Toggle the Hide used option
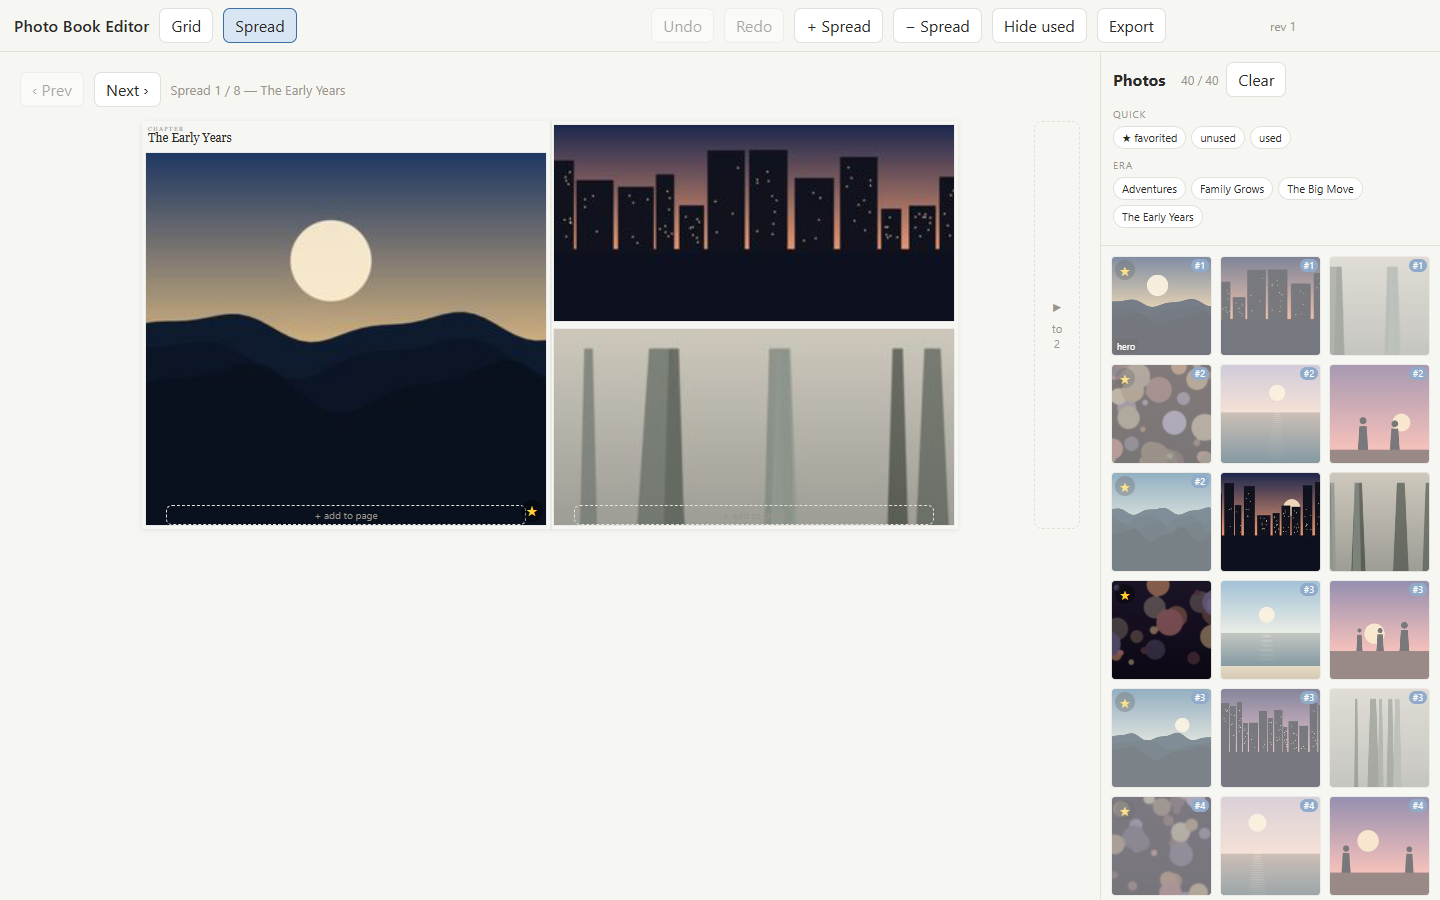Viewport: 1440px width, 900px height. (1039, 26)
